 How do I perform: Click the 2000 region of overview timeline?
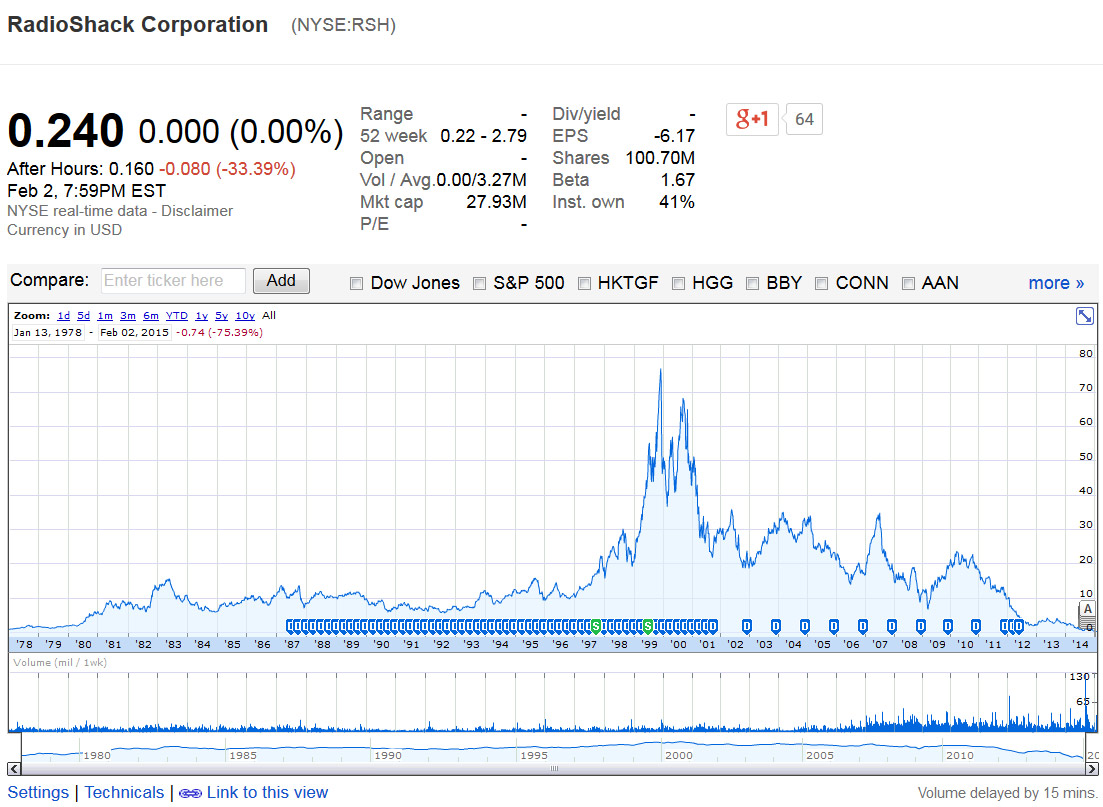(679, 755)
